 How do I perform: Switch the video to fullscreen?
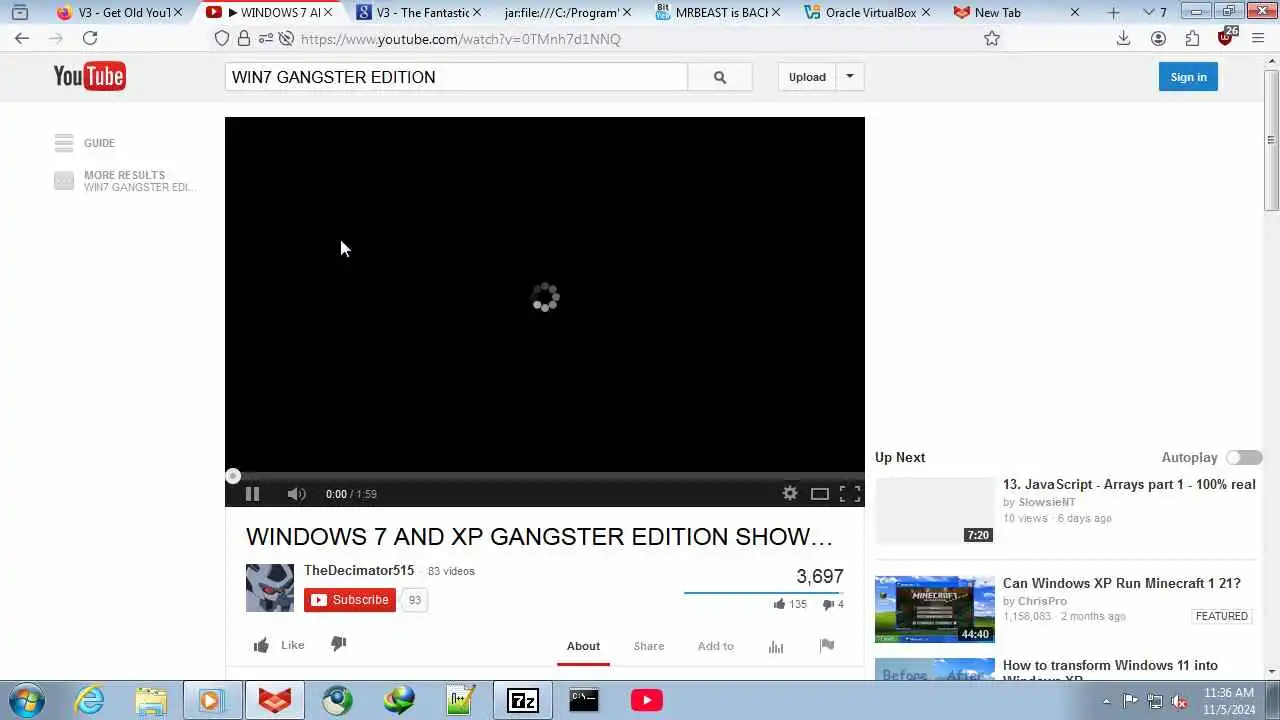click(850, 493)
